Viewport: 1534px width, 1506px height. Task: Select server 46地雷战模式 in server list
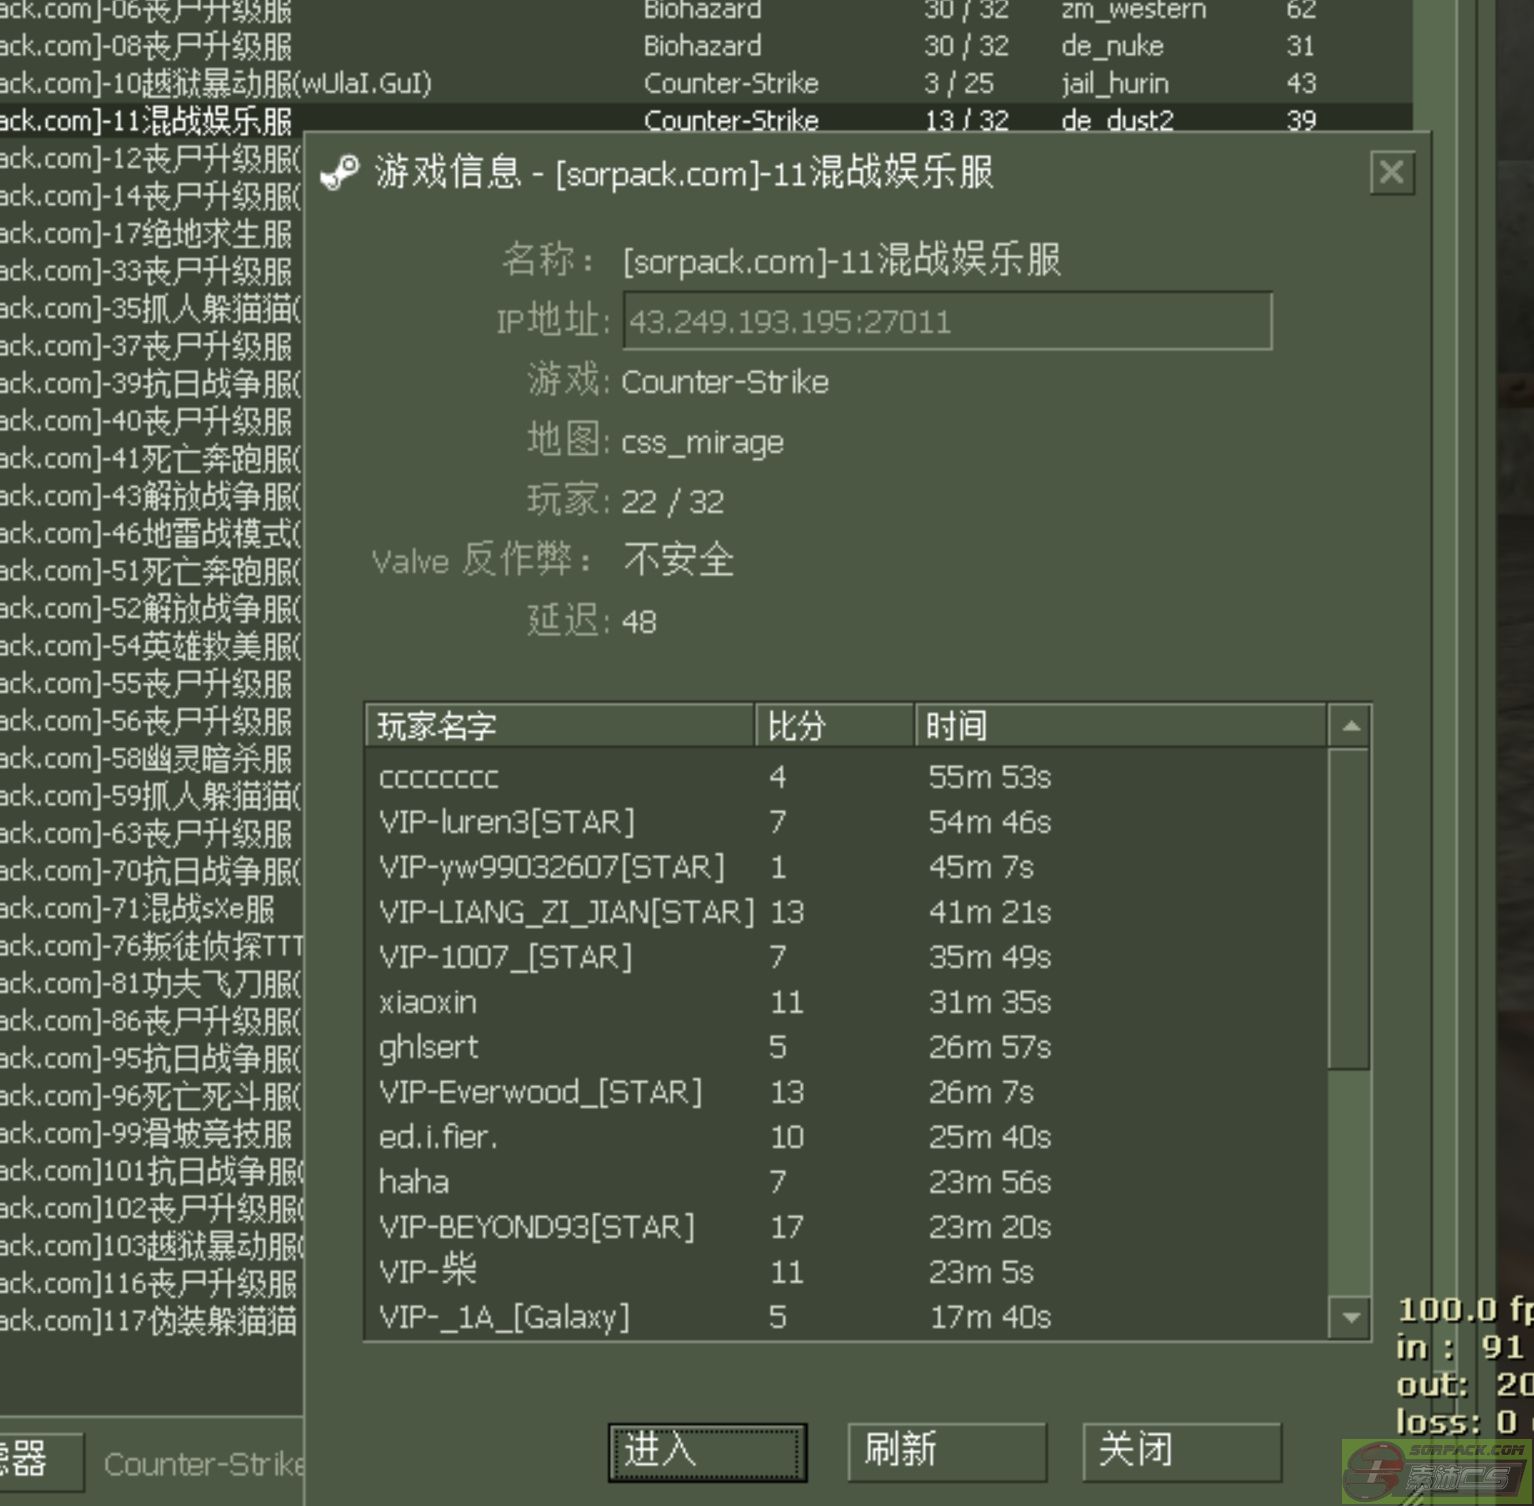pos(151,533)
